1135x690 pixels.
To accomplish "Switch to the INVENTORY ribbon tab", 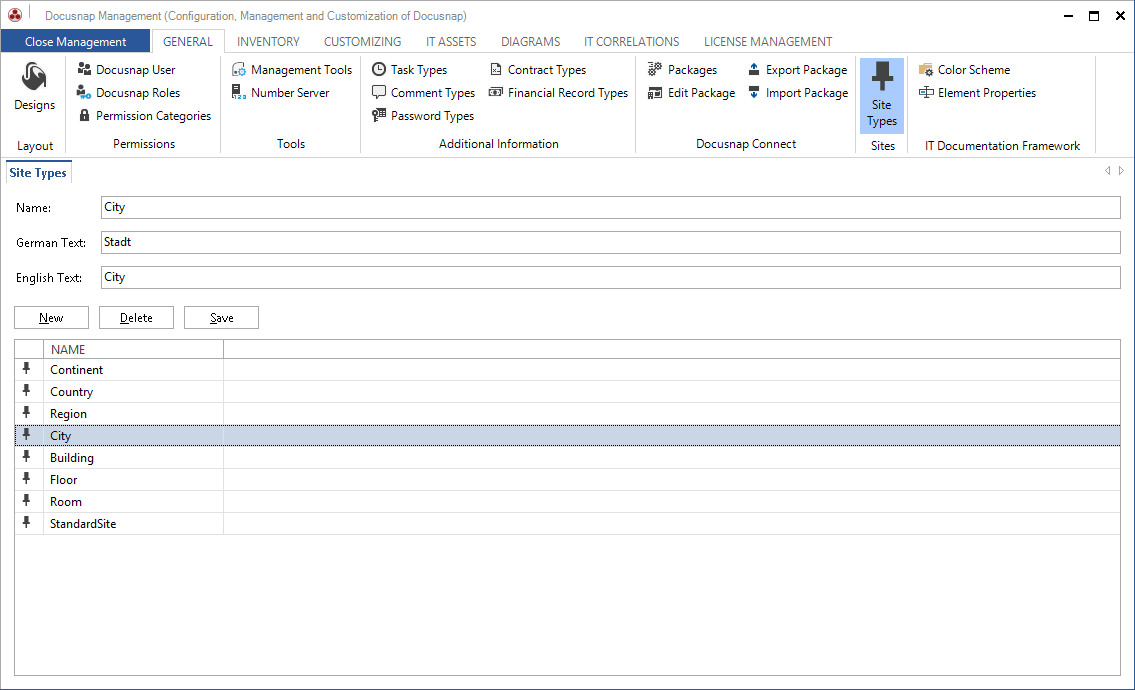I will (268, 41).
